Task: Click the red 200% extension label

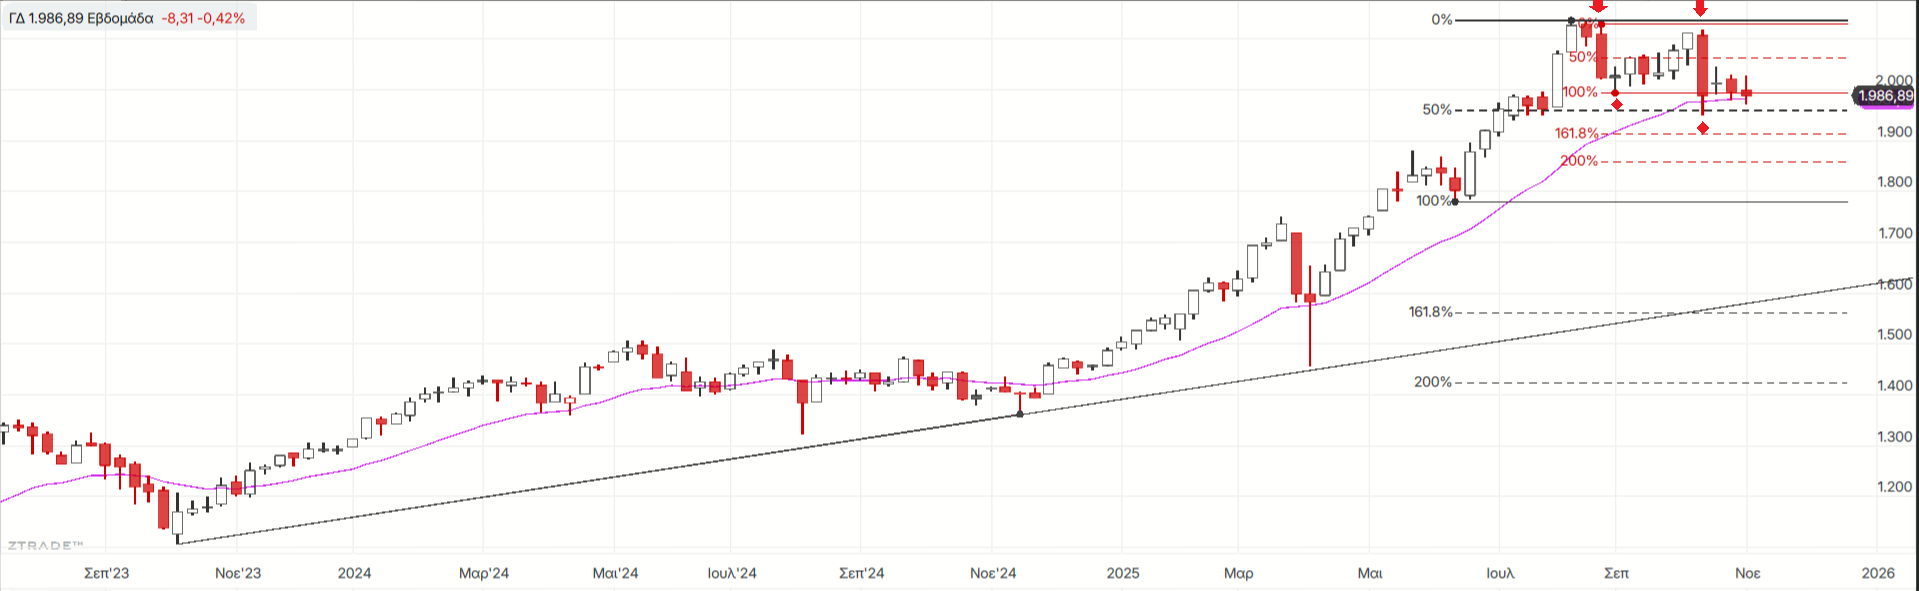Action: [1579, 161]
